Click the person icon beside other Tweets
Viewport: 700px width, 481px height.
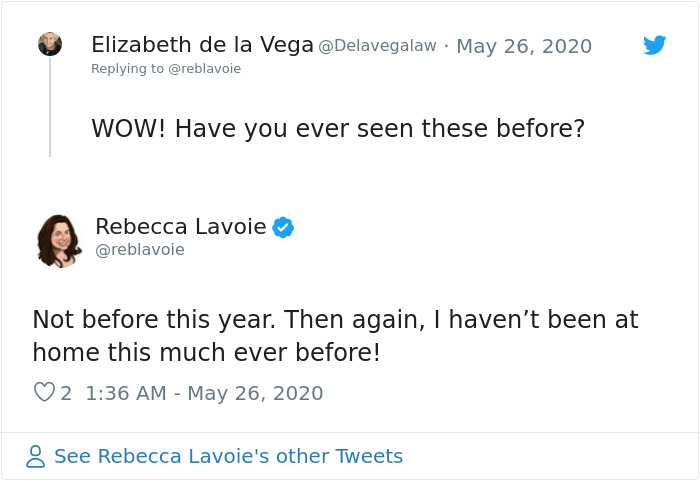pos(36,457)
